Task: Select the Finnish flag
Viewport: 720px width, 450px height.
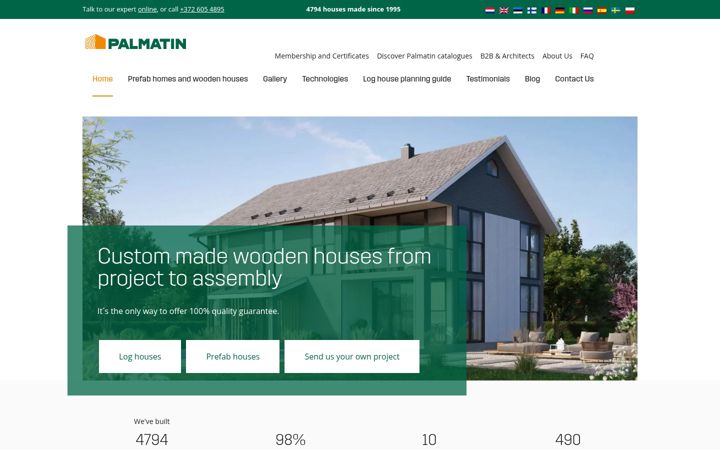Action: pos(532,10)
